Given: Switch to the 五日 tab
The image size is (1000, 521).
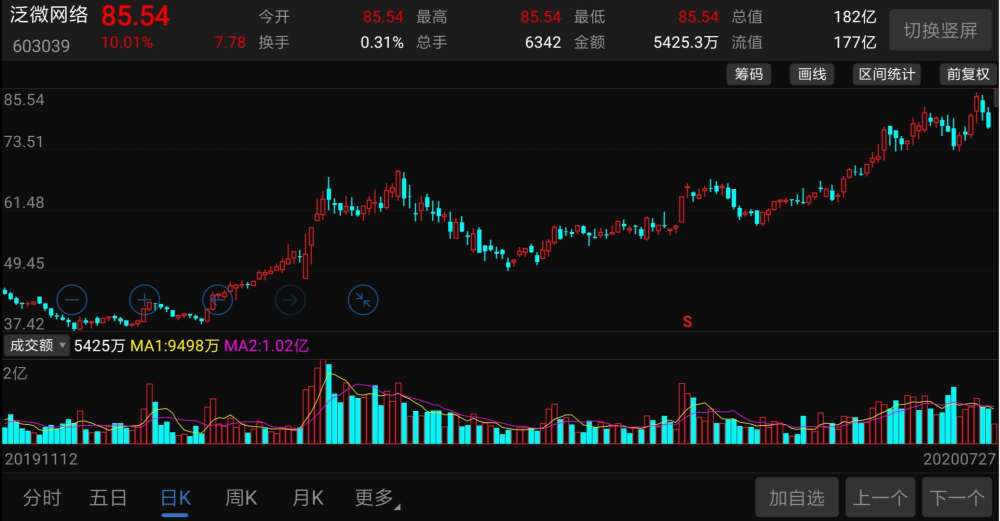Looking at the screenshot, I should (x=108, y=497).
